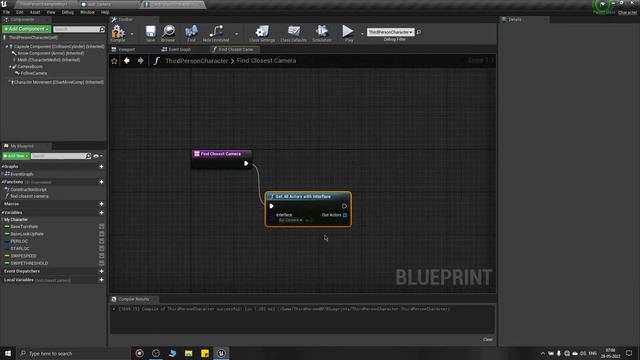The height and width of the screenshot is (360, 640).
Task: Toggle STARLOC variable editable eye
Action: click(x=102, y=249)
